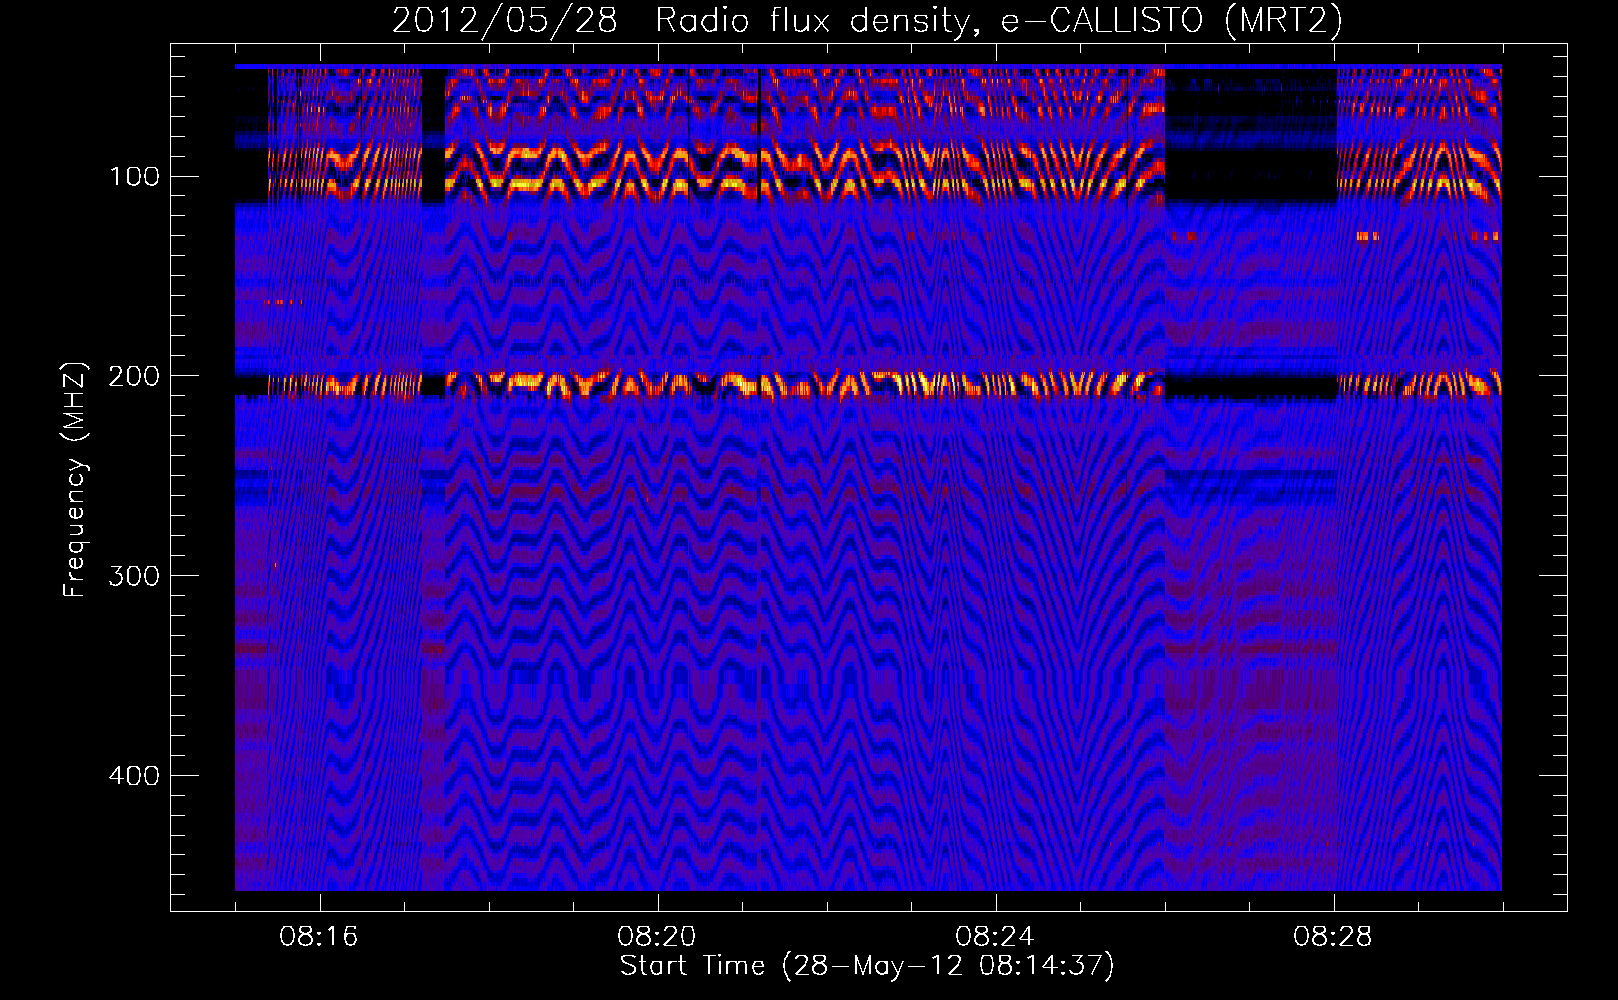Select the '400' frequency axis label
This screenshot has width=1618, height=1000.
(x=134, y=776)
